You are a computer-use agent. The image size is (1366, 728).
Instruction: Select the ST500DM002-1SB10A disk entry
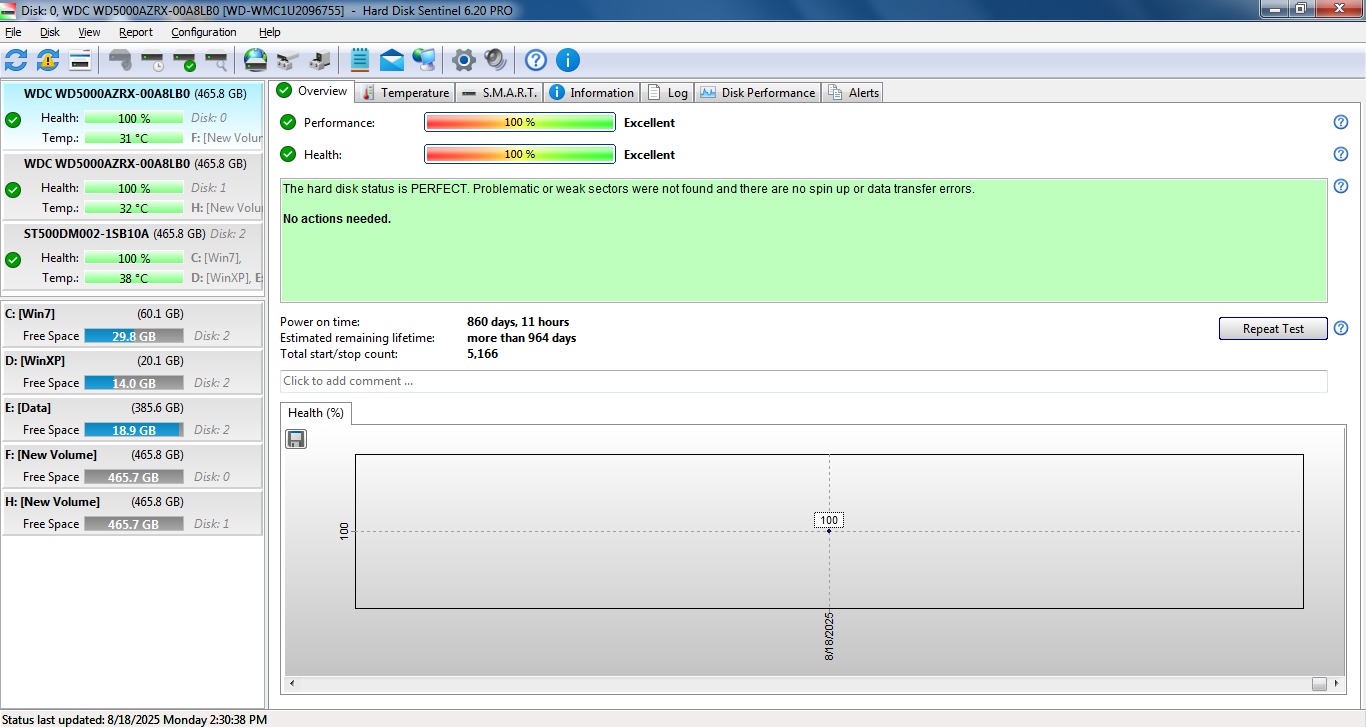(x=133, y=256)
